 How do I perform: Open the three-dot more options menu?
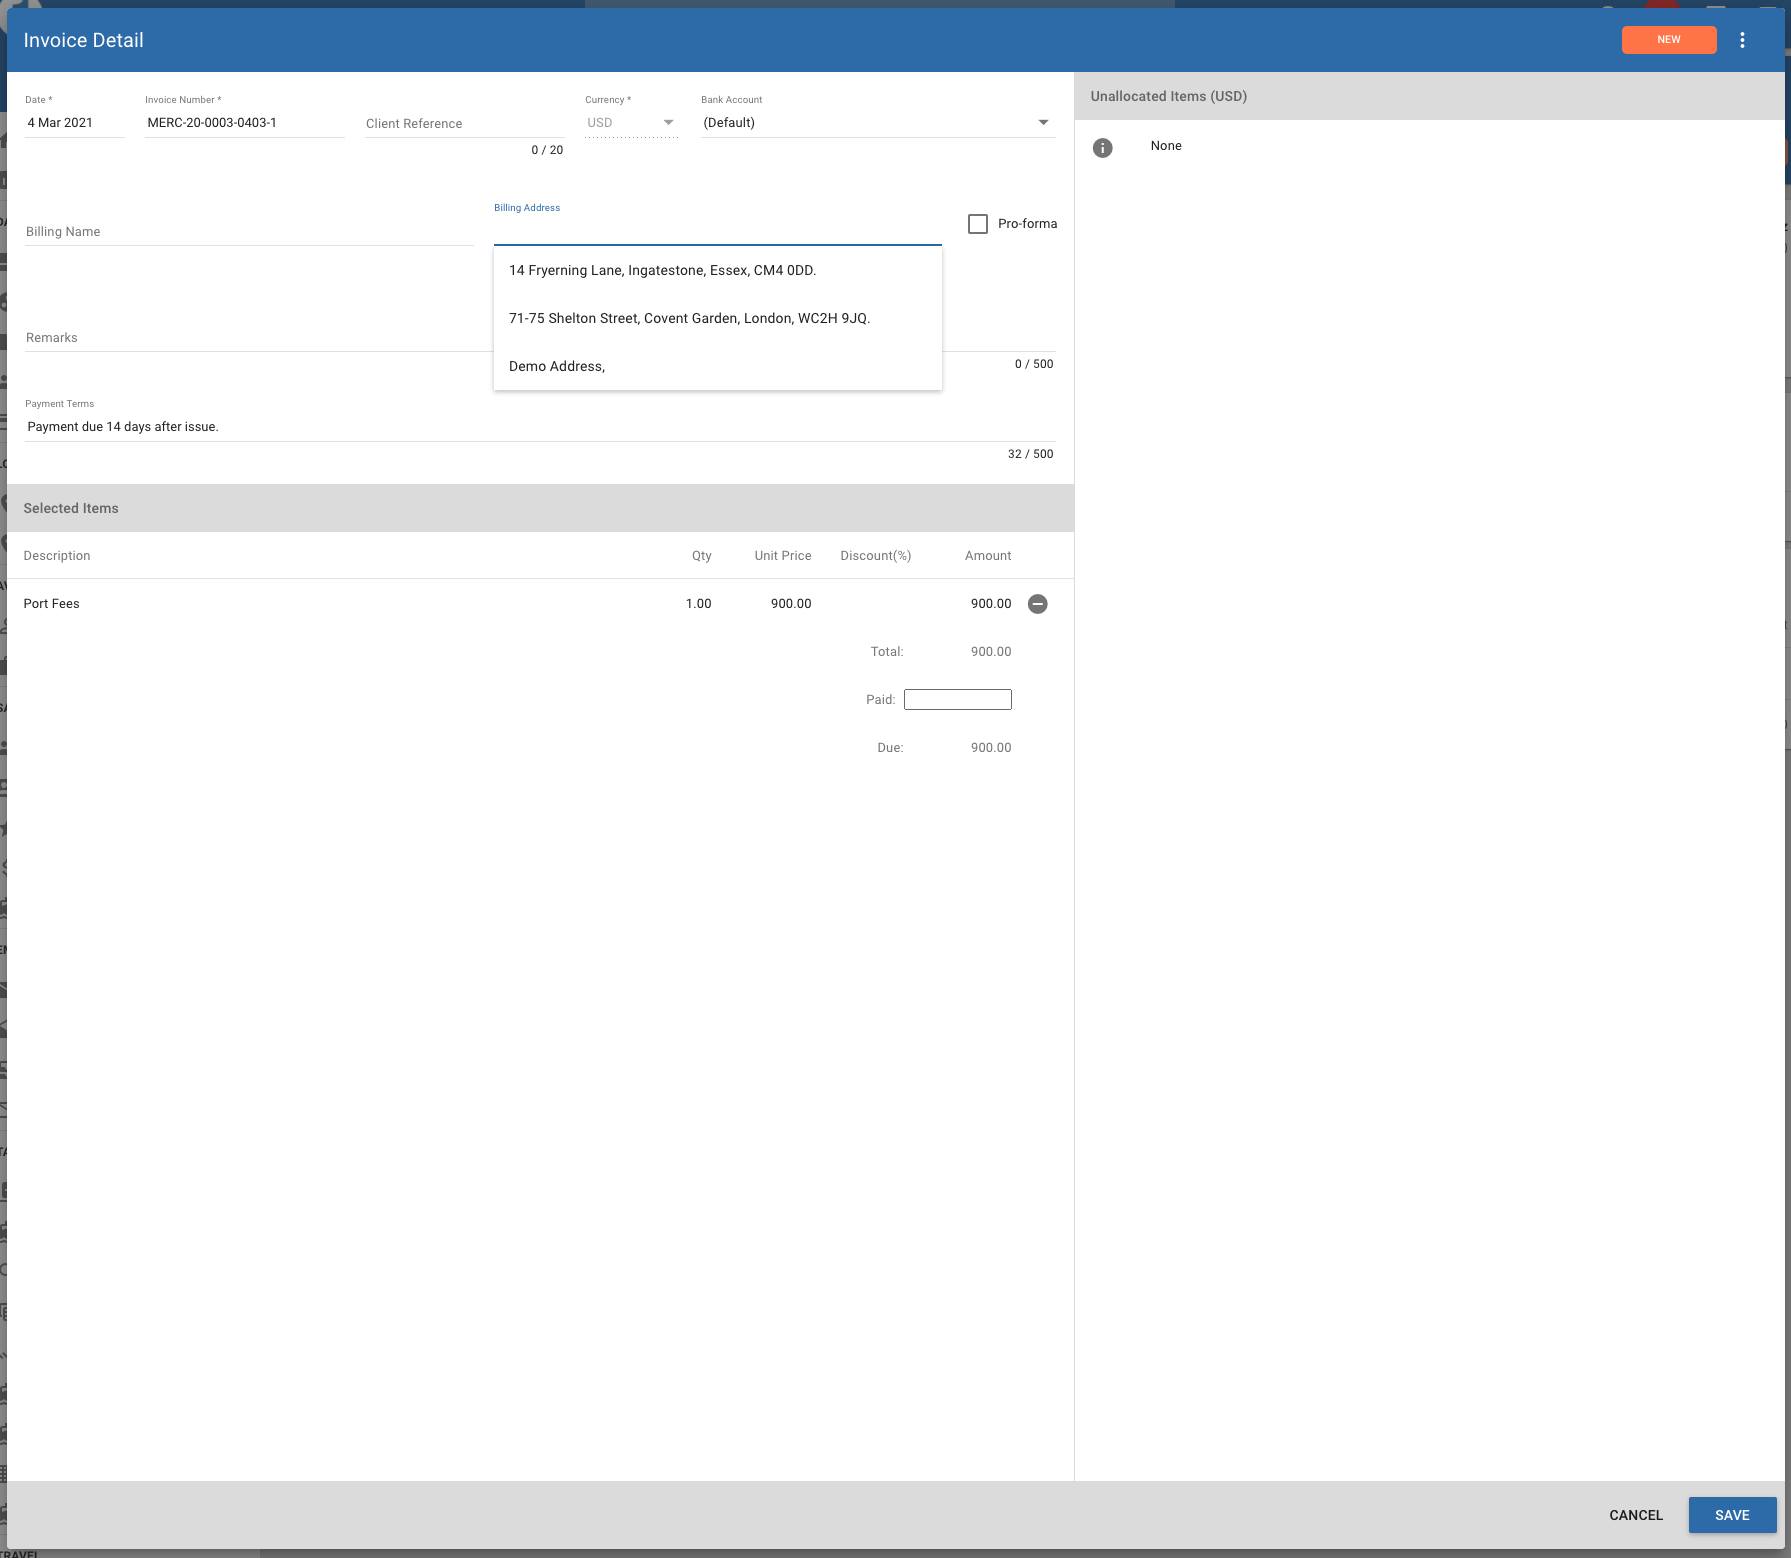point(1742,40)
